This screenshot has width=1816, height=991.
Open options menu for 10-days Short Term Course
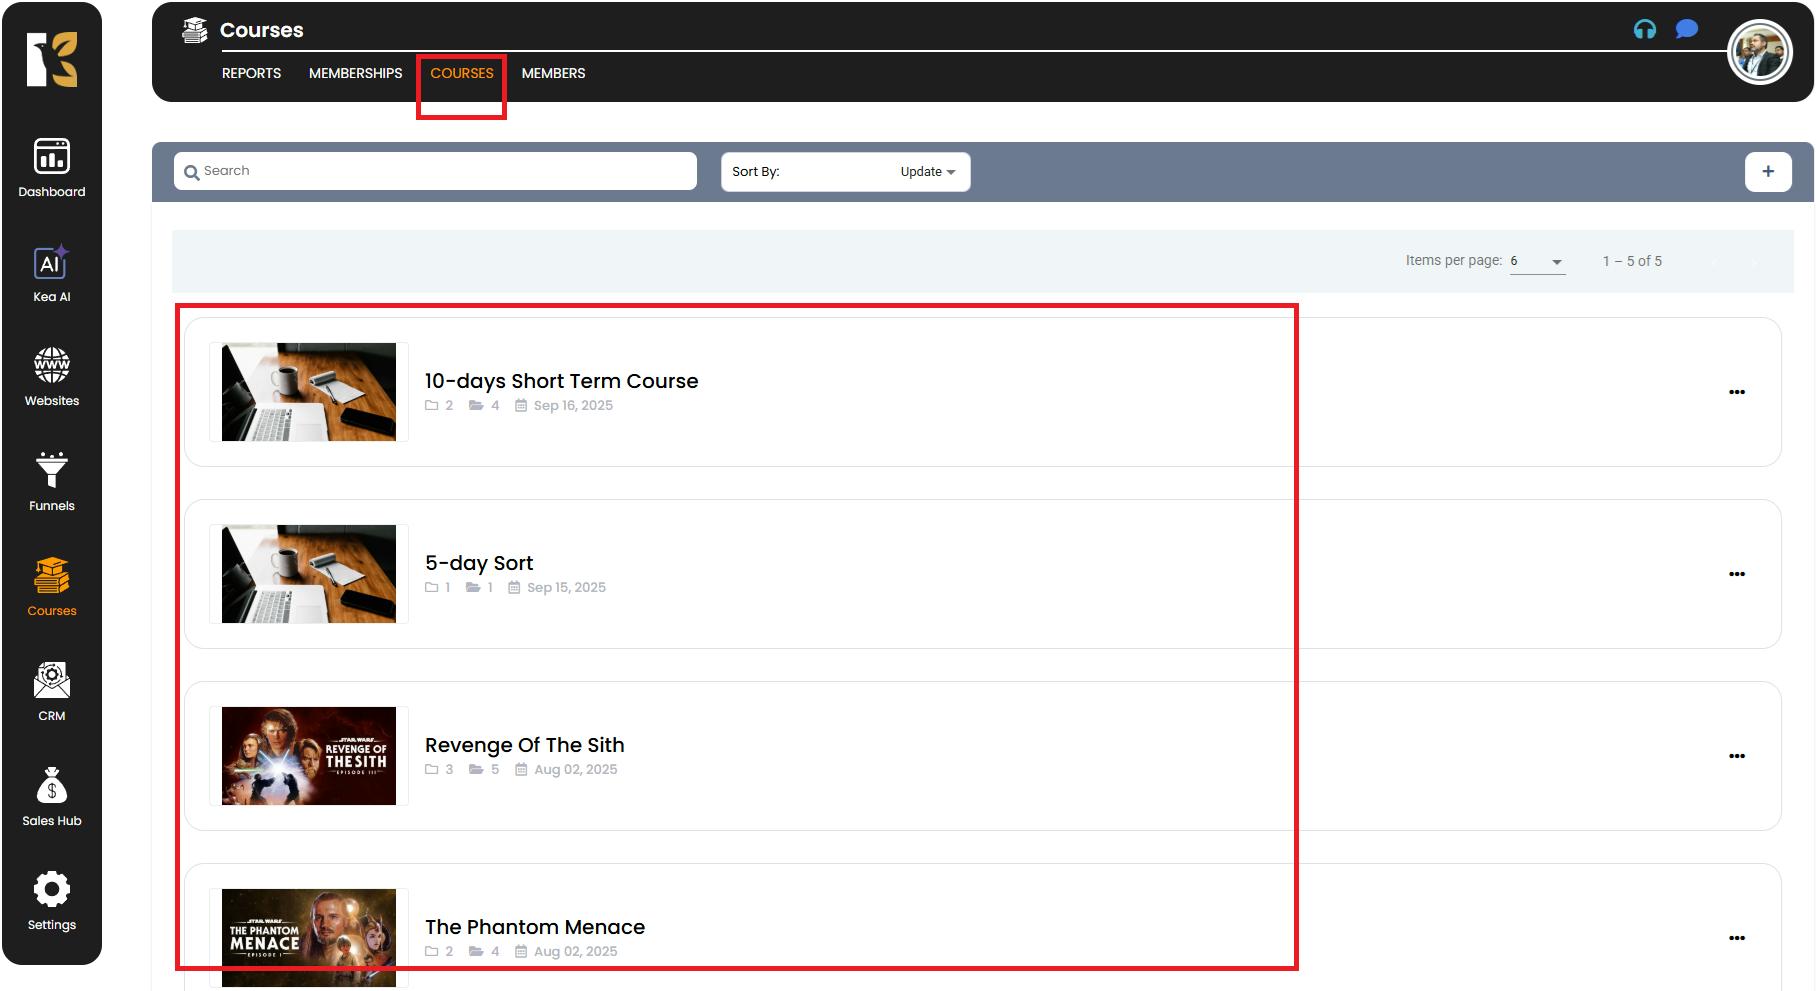1736,392
